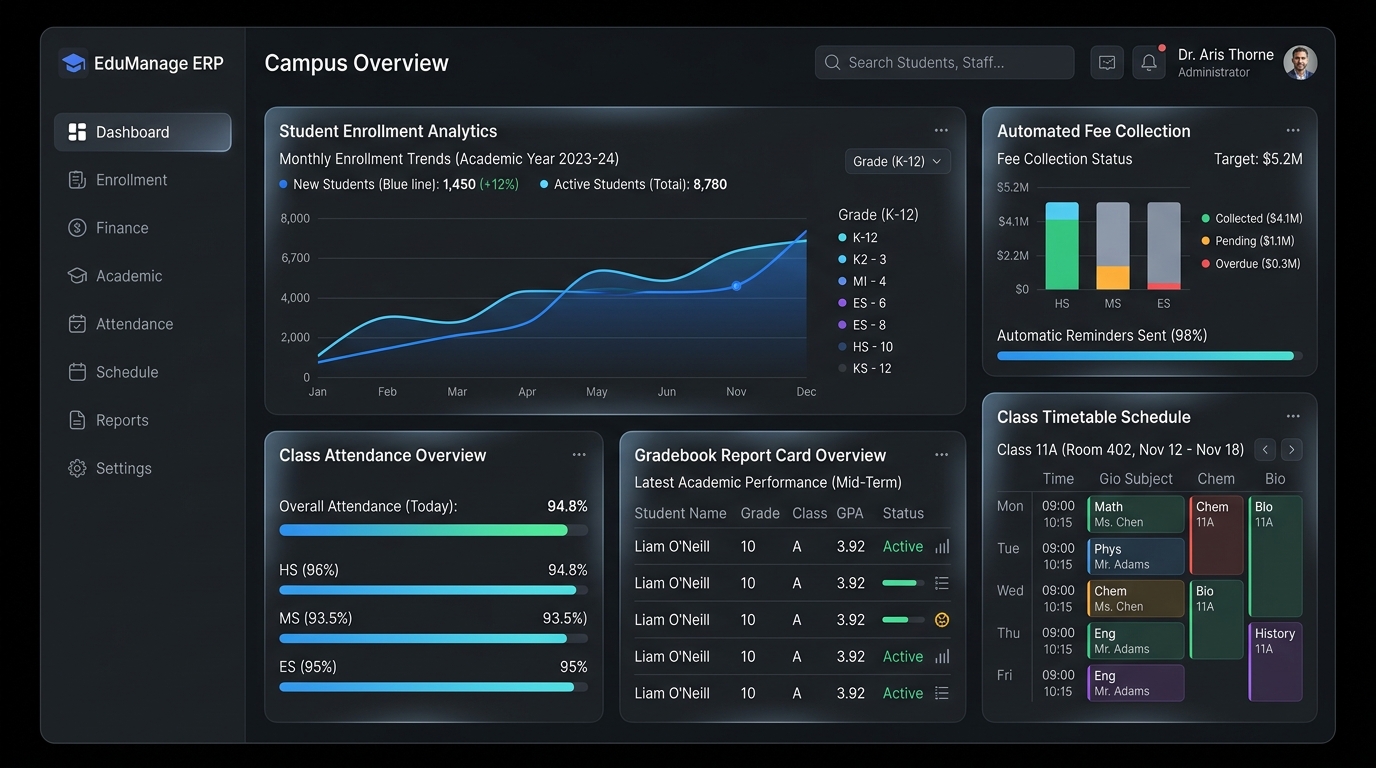
Task: Click the "Campus Overview" page title
Action: [x=357, y=63]
